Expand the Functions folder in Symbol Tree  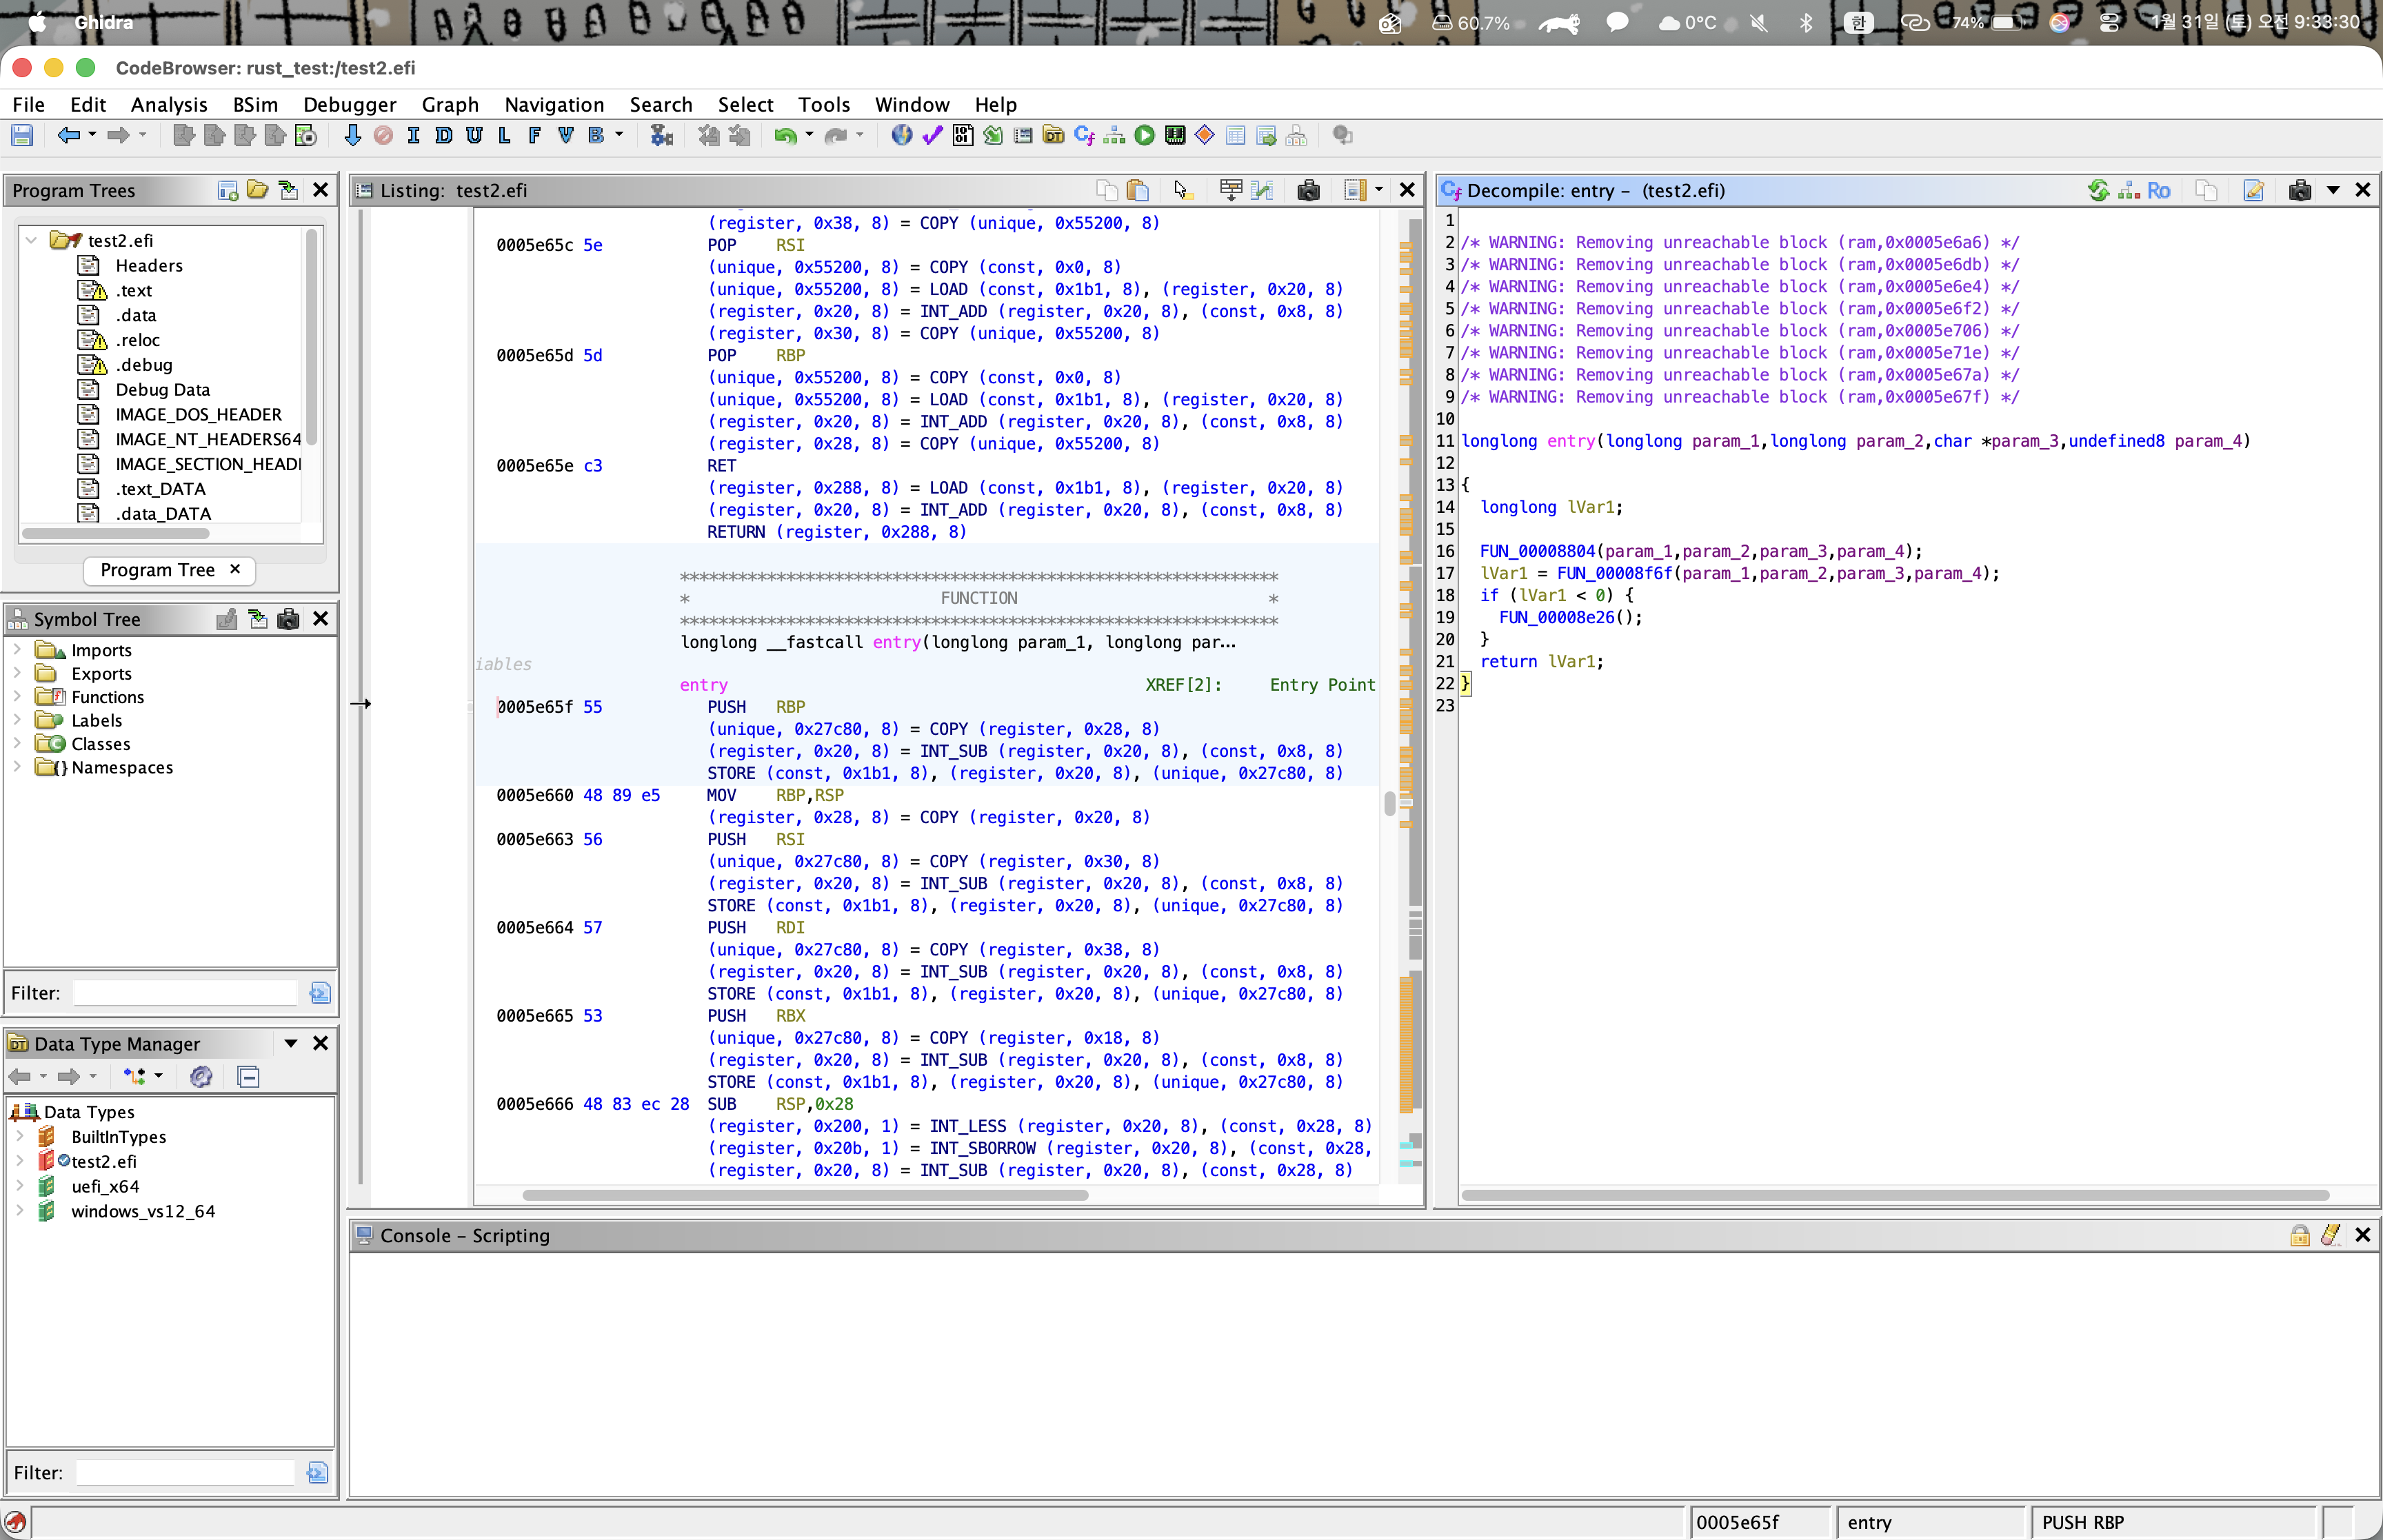click(x=17, y=697)
